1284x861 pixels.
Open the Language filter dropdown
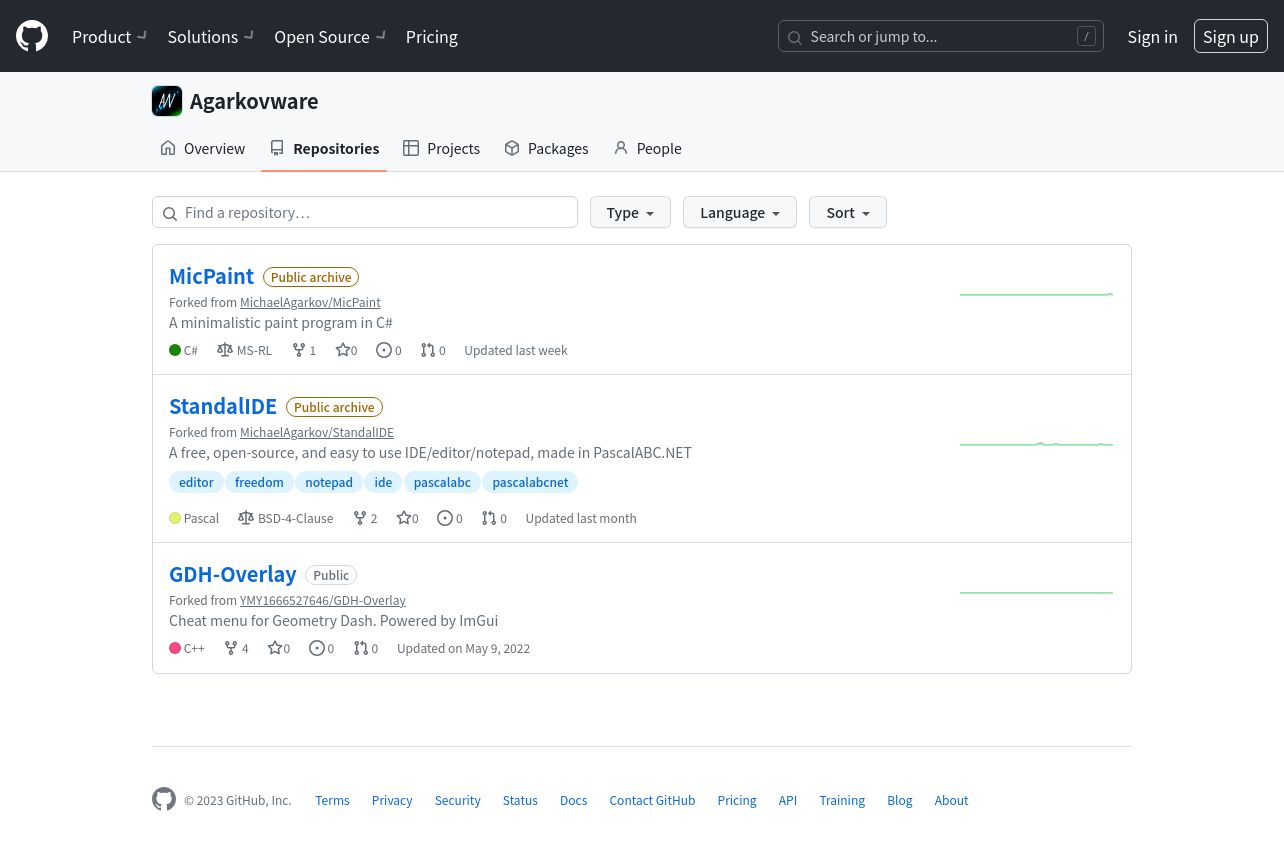point(740,212)
